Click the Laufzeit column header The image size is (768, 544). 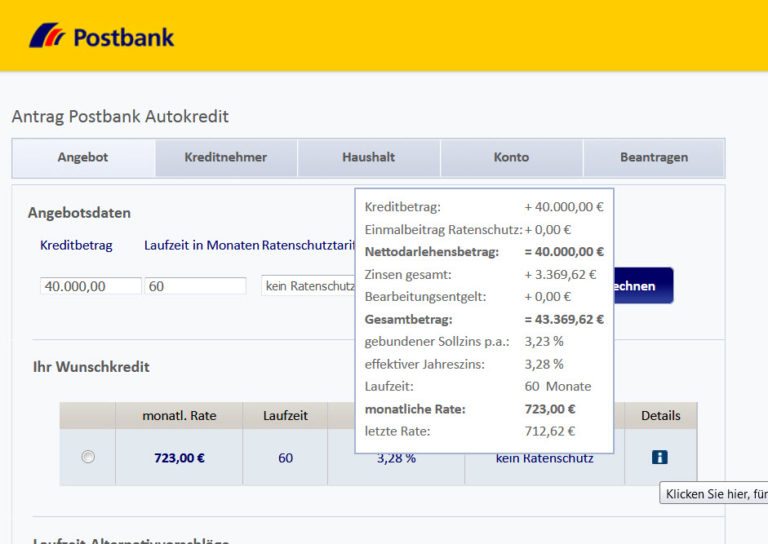click(x=285, y=416)
